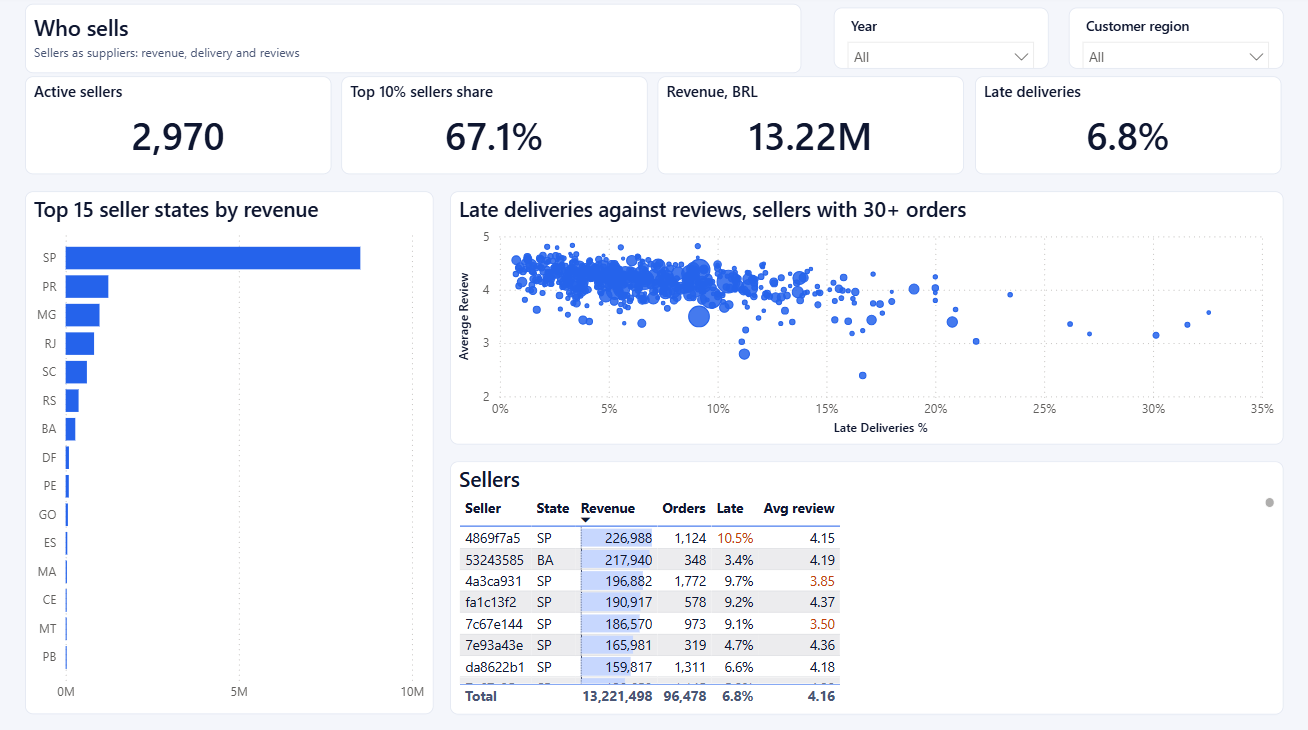The height and width of the screenshot is (730, 1308).
Task: Click the BA state cell for seller 53243585
Action: (x=545, y=559)
